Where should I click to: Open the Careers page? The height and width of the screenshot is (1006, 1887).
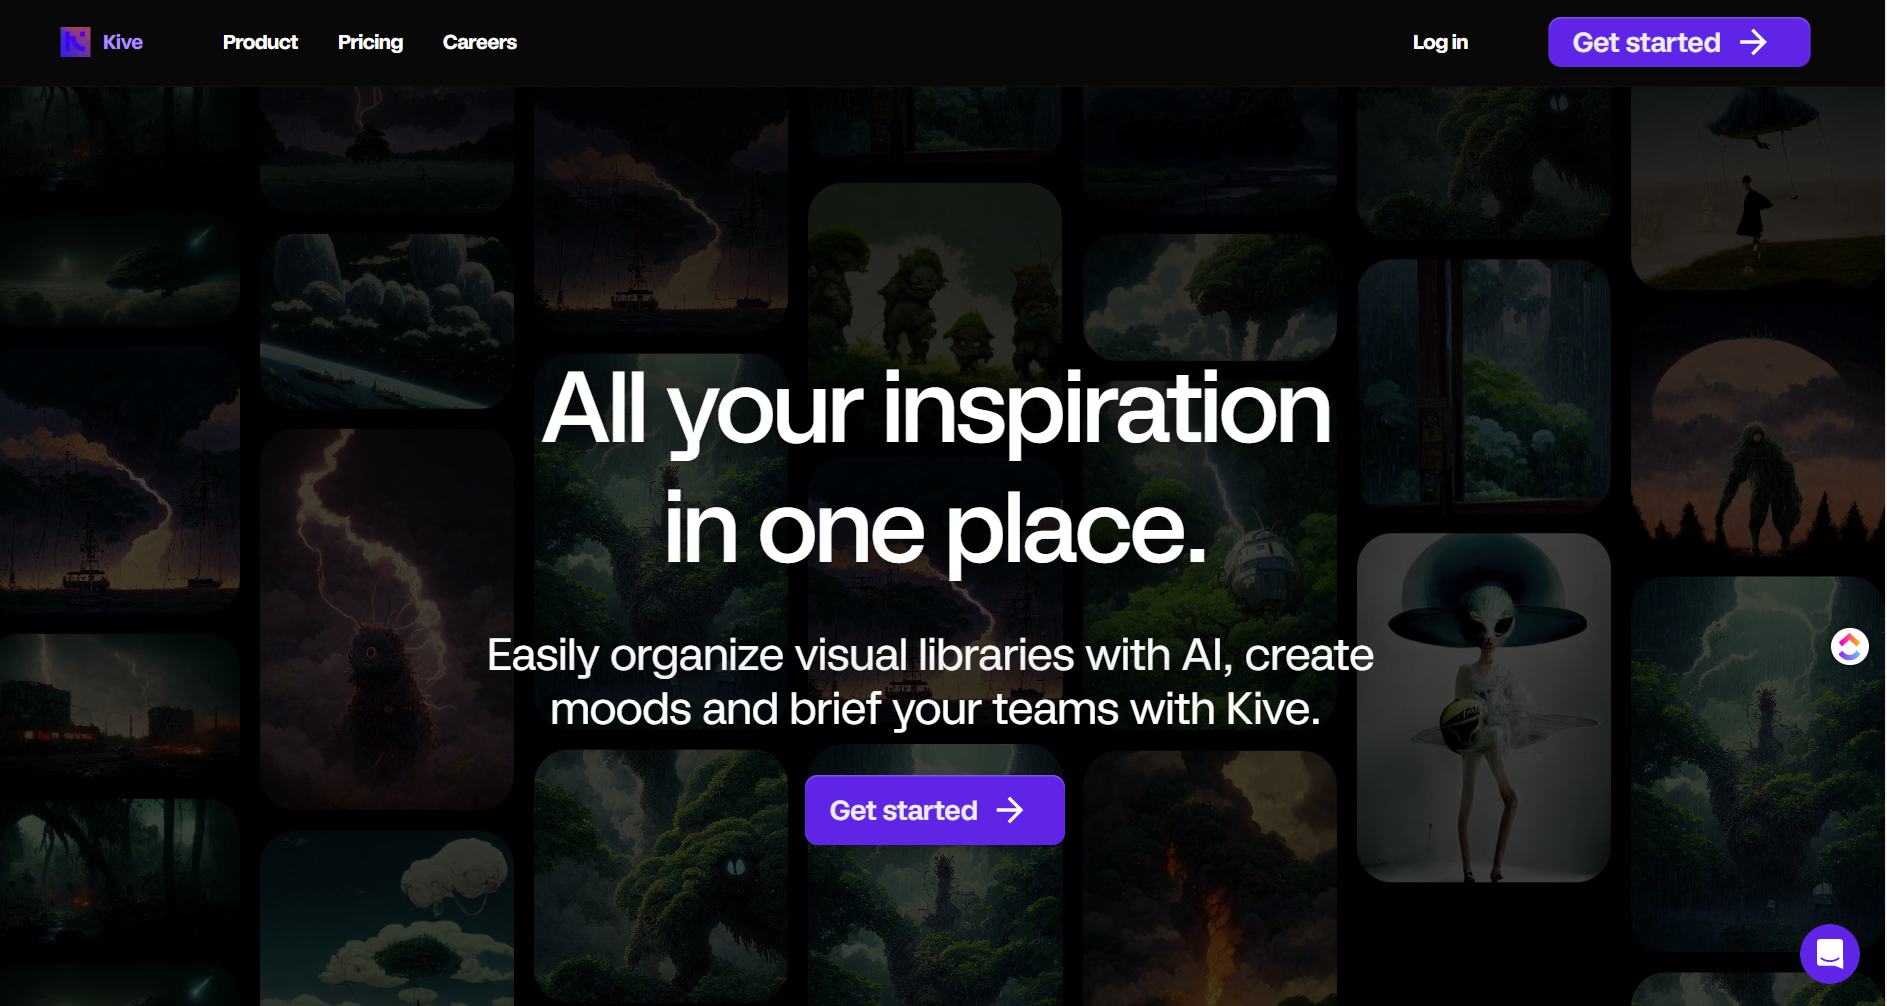(479, 42)
